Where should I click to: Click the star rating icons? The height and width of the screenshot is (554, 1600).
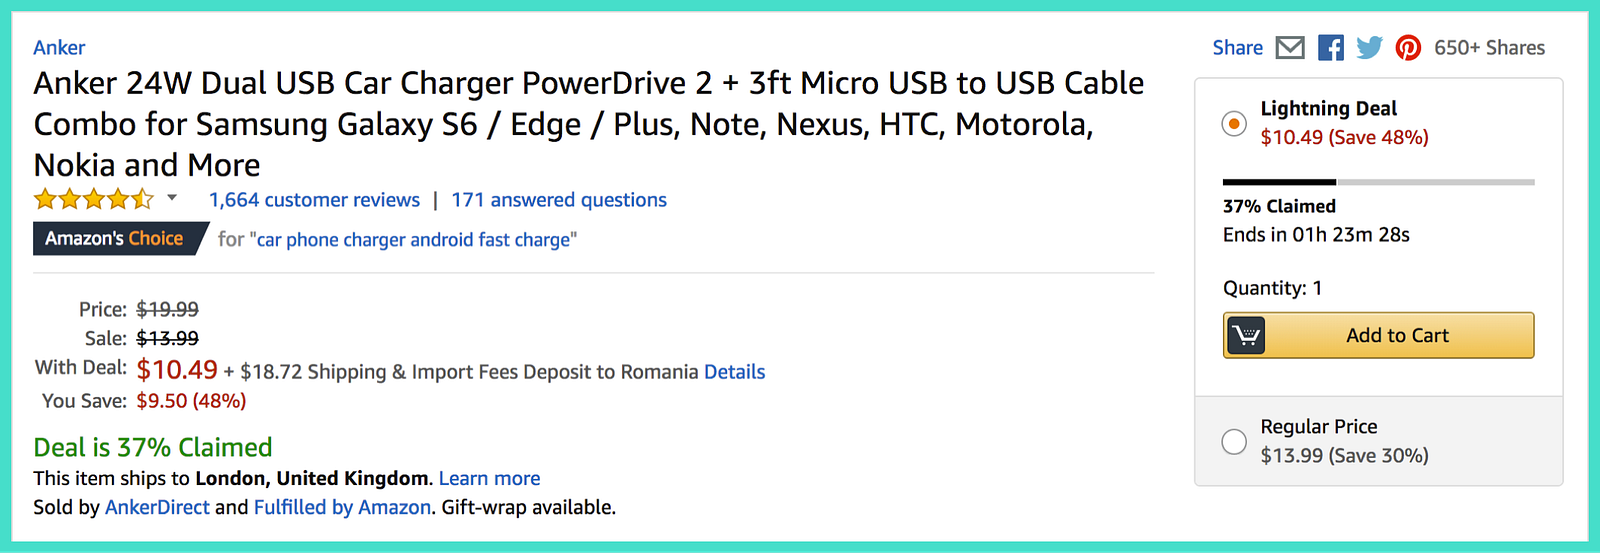(x=93, y=199)
